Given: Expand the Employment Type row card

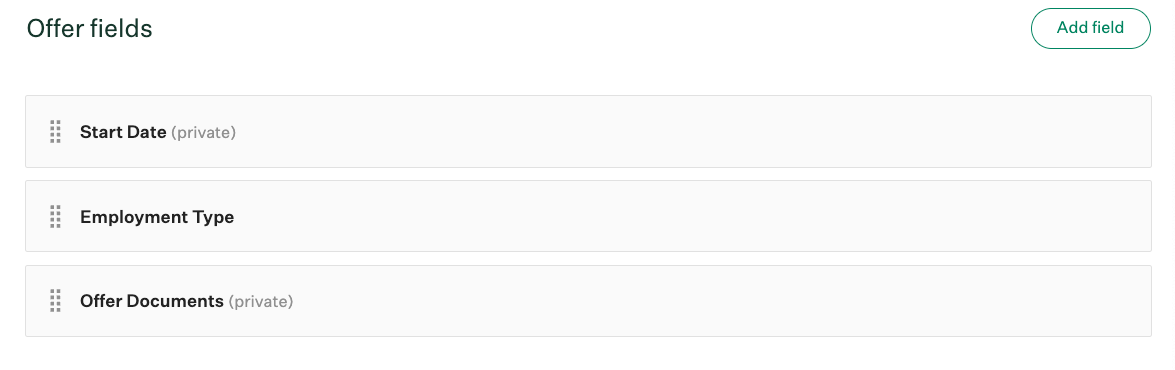Looking at the screenshot, I should point(588,216).
